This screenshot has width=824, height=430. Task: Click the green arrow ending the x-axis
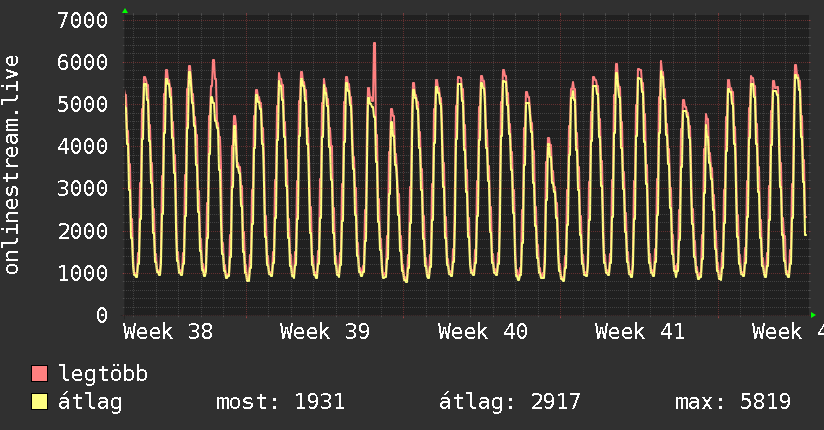[x=812, y=315]
